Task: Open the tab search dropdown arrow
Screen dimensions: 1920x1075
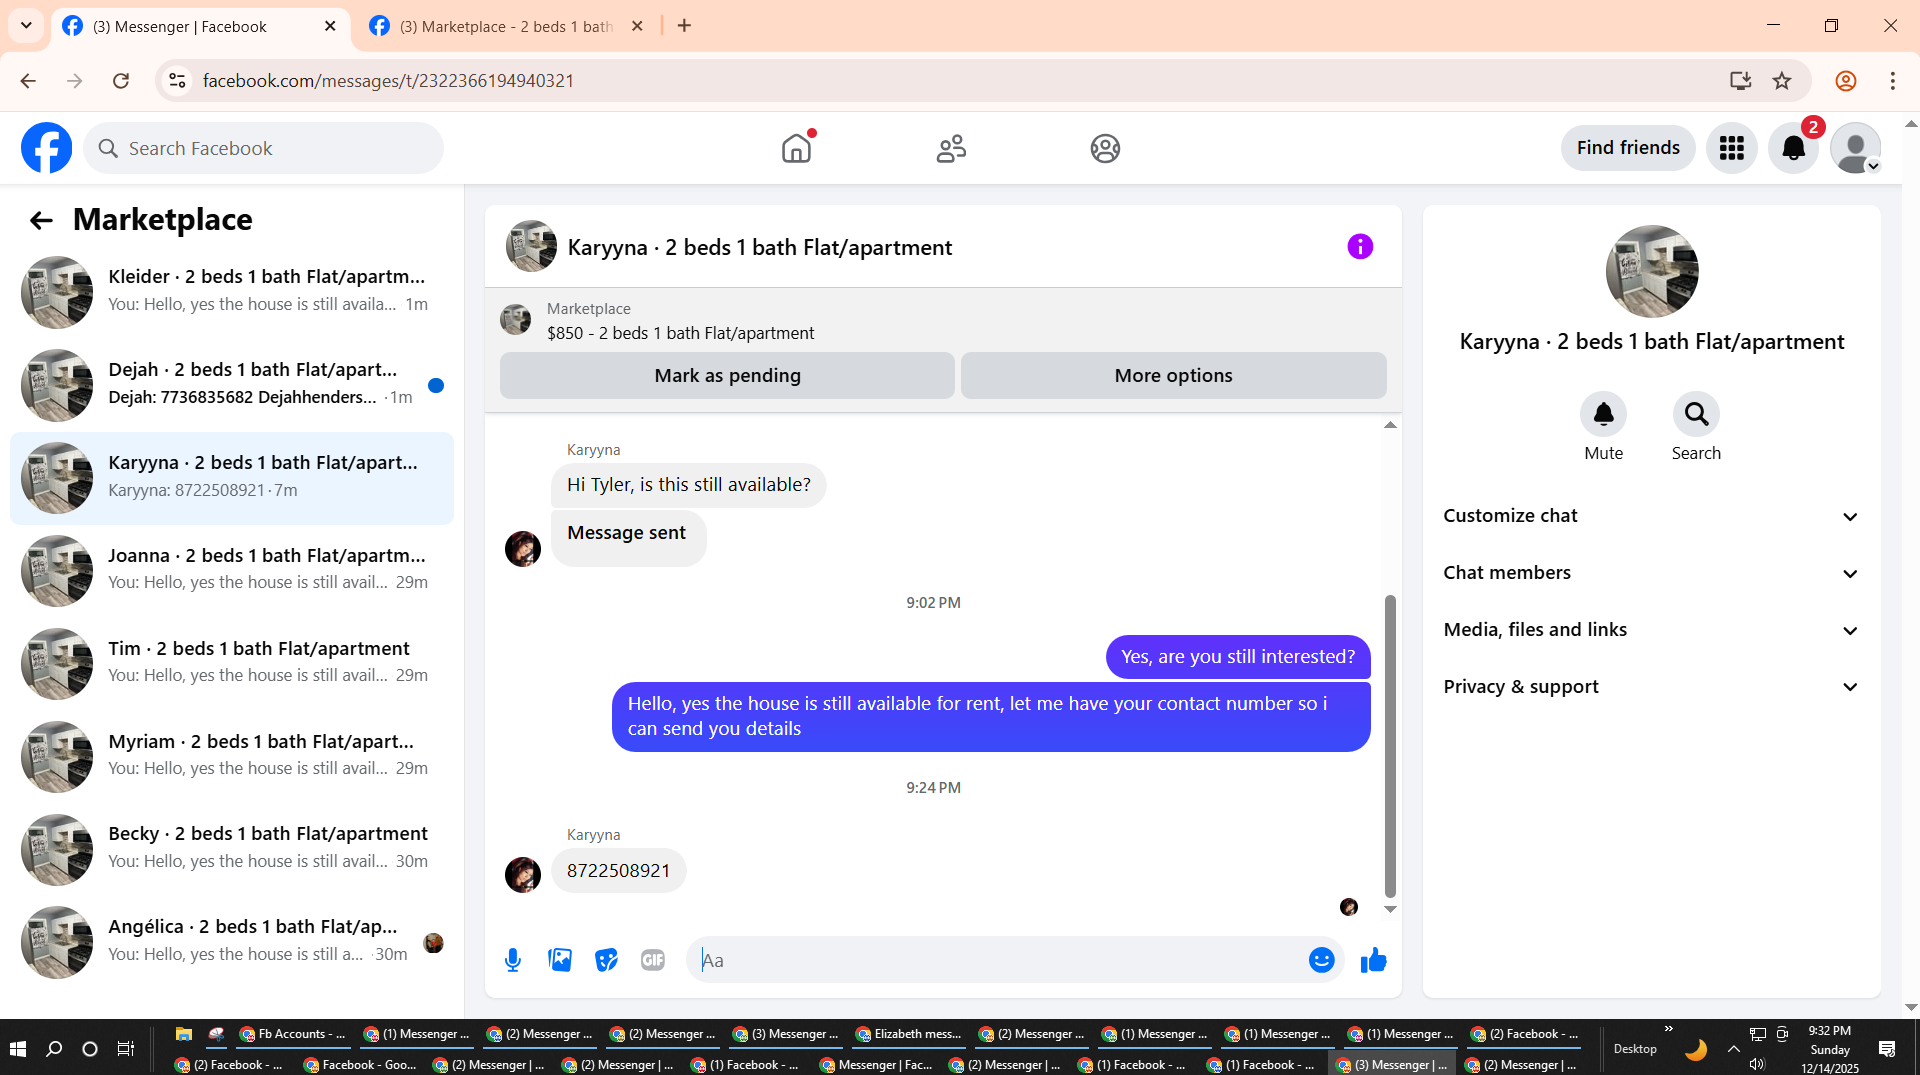Action: (26, 26)
